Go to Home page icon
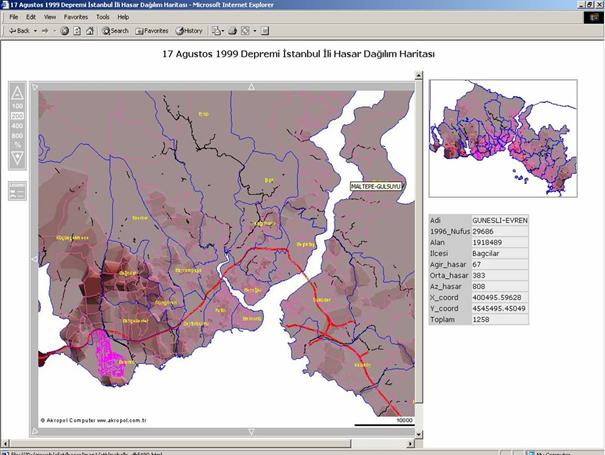 91,31
